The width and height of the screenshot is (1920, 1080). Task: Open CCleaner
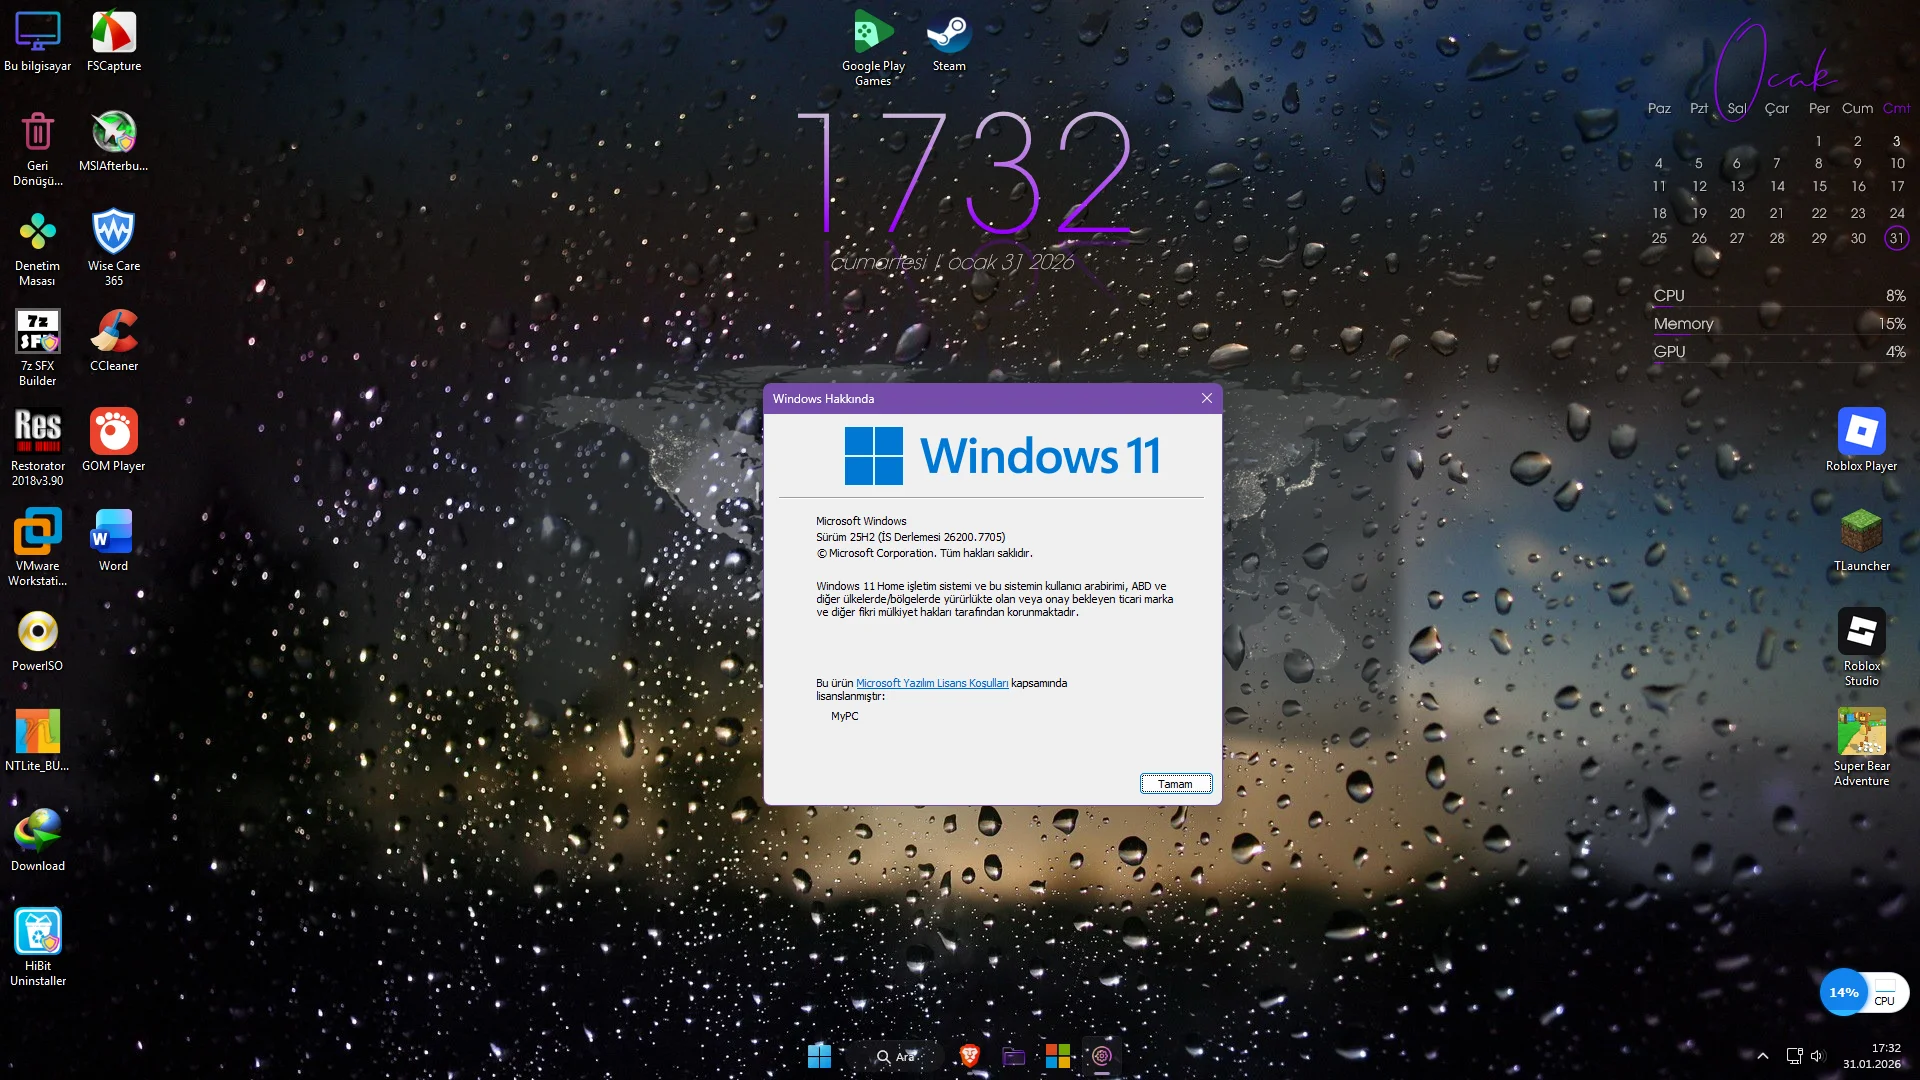[x=113, y=332]
